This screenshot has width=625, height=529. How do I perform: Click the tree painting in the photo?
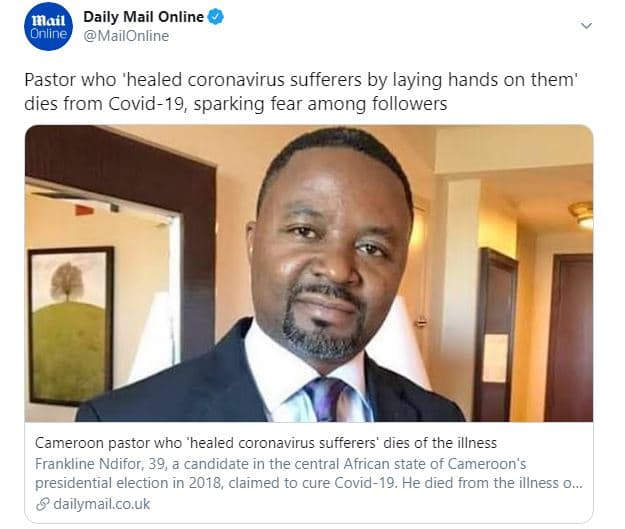point(71,326)
